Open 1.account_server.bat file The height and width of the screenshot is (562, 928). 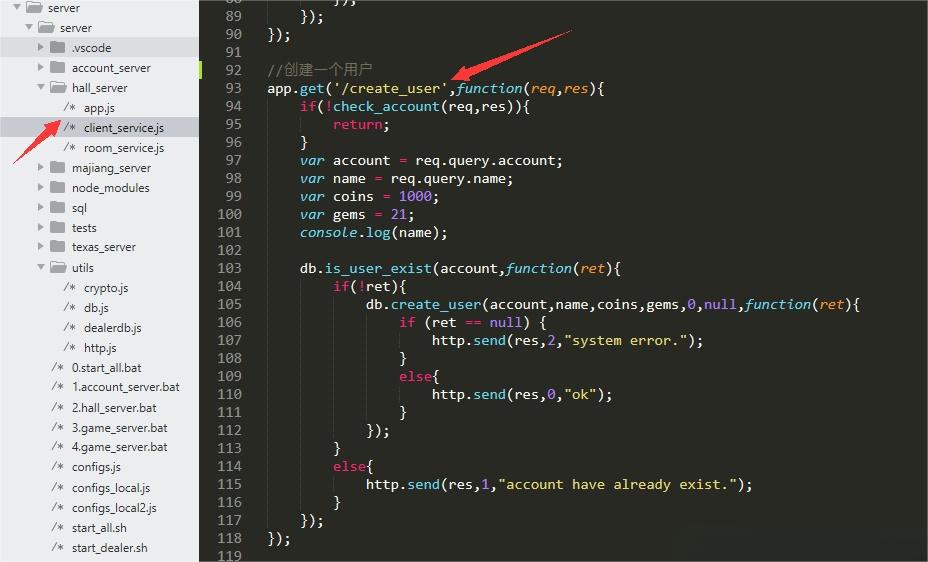(125, 387)
